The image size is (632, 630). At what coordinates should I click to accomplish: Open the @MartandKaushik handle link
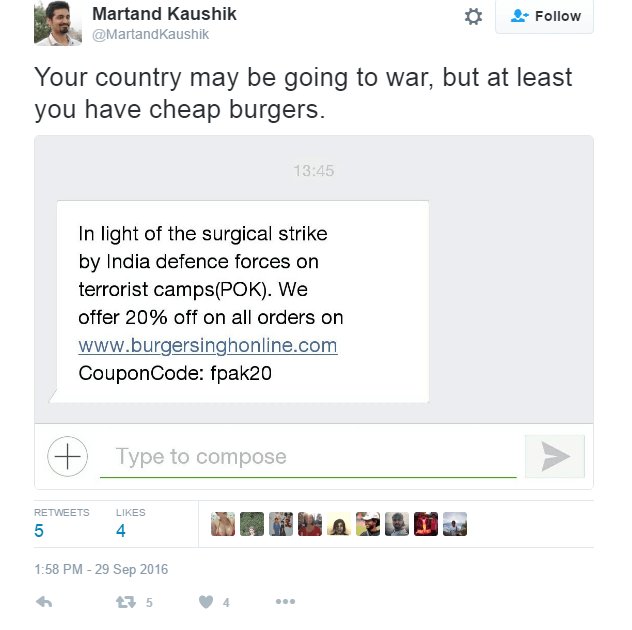[x=150, y=35]
